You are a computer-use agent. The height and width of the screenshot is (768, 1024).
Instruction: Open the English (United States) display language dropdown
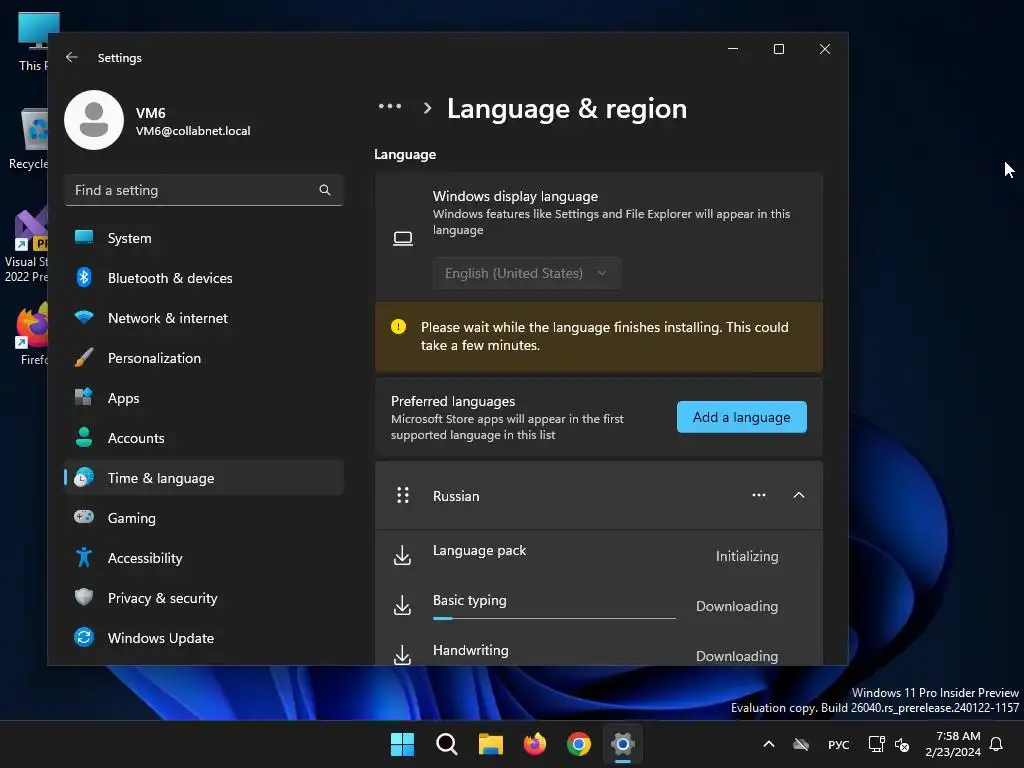point(526,273)
